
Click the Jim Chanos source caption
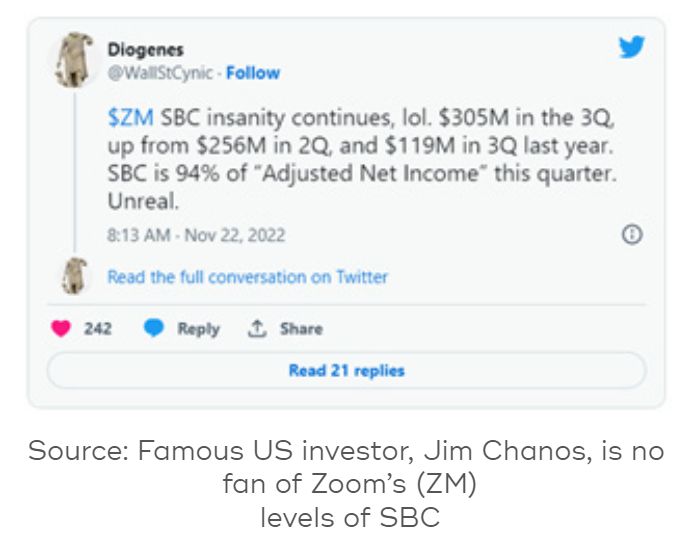tap(348, 484)
